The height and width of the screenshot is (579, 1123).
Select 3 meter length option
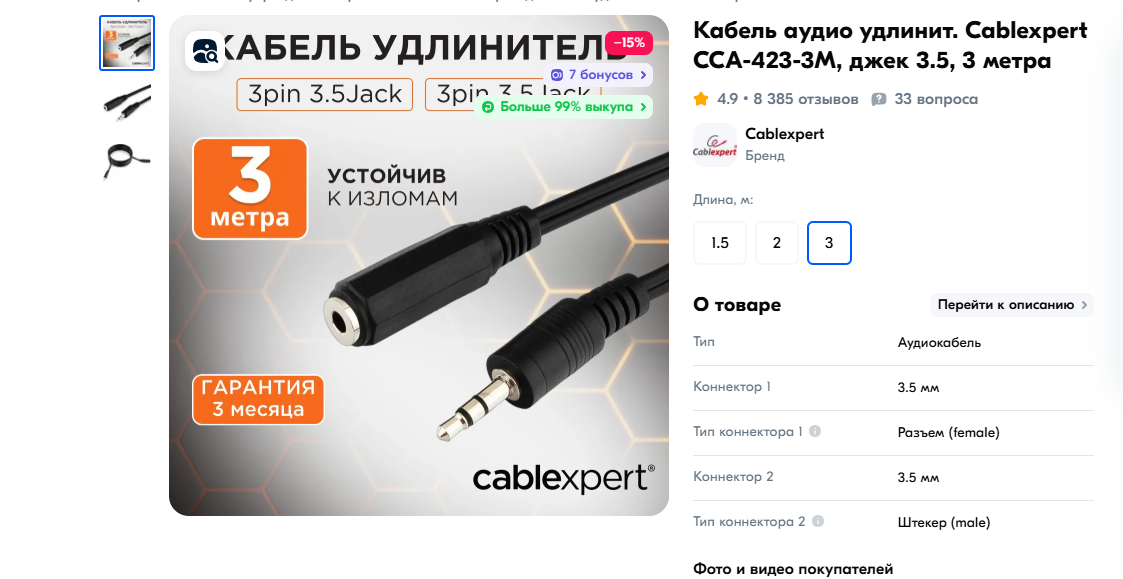point(829,243)
